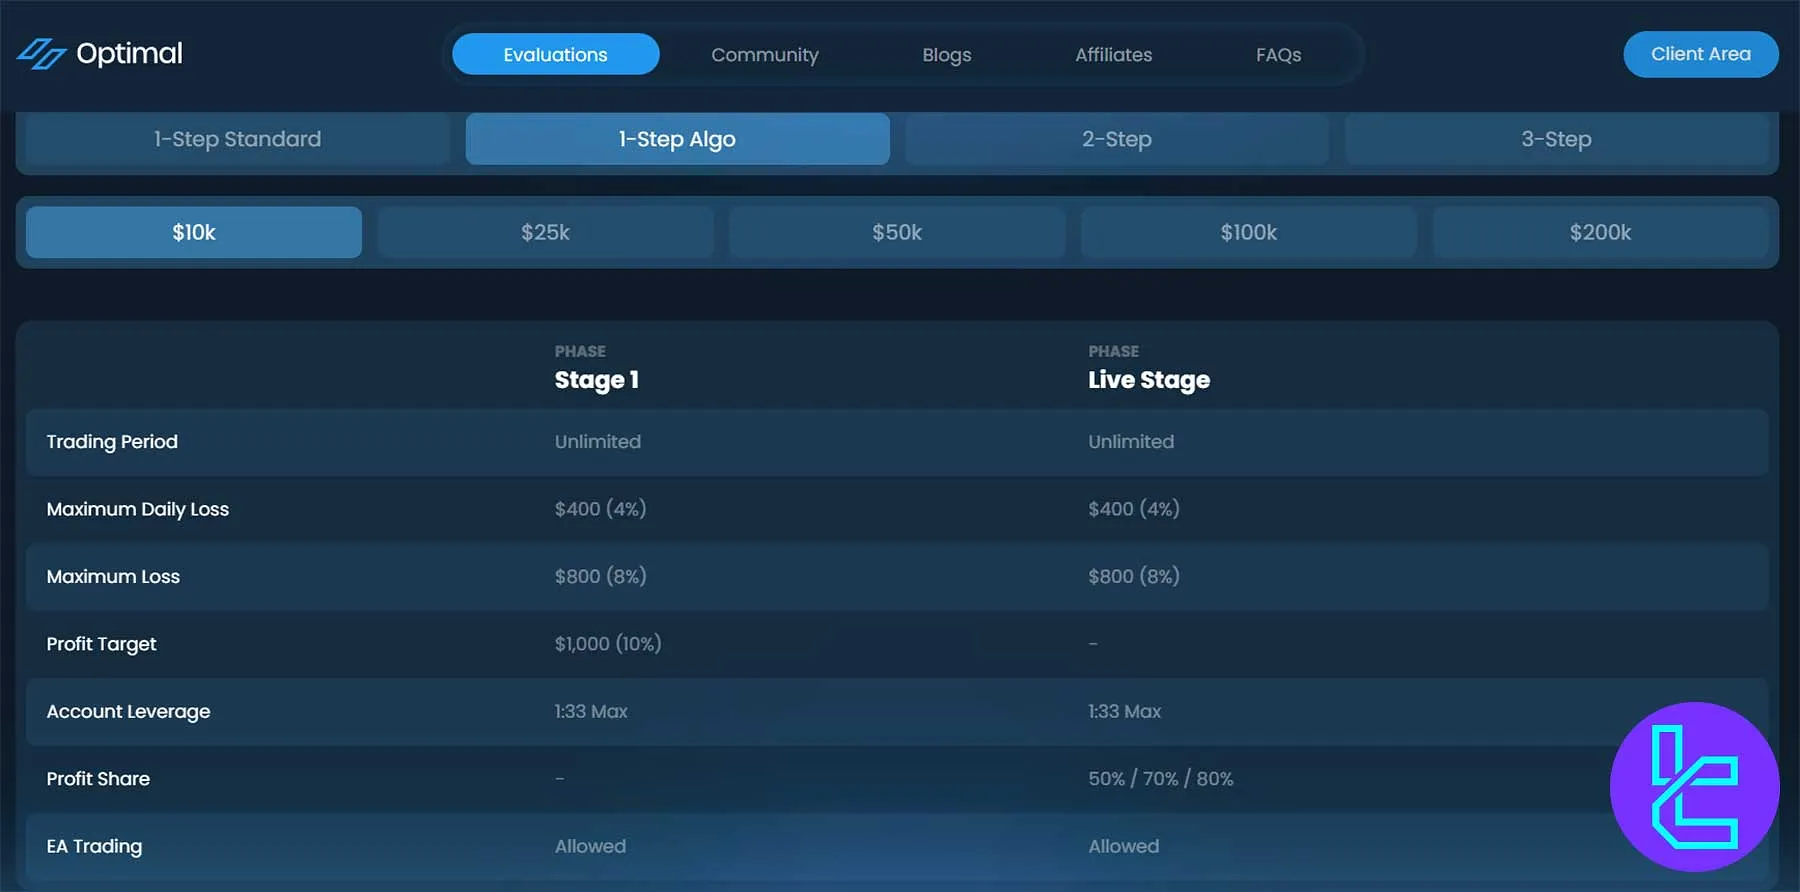Click the purple floating logo badge
The image size is (1800, 892).
1694,786
